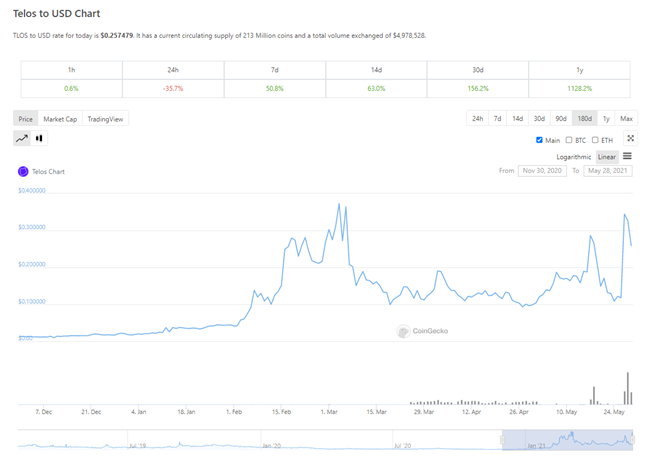Switch chart scale to Linear
Viewport: 647px width, 466px height.
(x=607, y=157)
